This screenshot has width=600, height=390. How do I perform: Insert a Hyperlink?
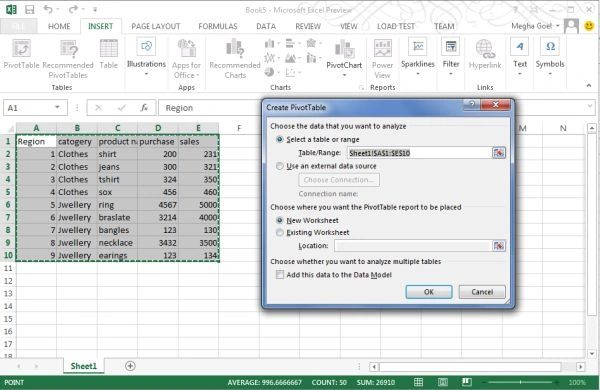485,54
